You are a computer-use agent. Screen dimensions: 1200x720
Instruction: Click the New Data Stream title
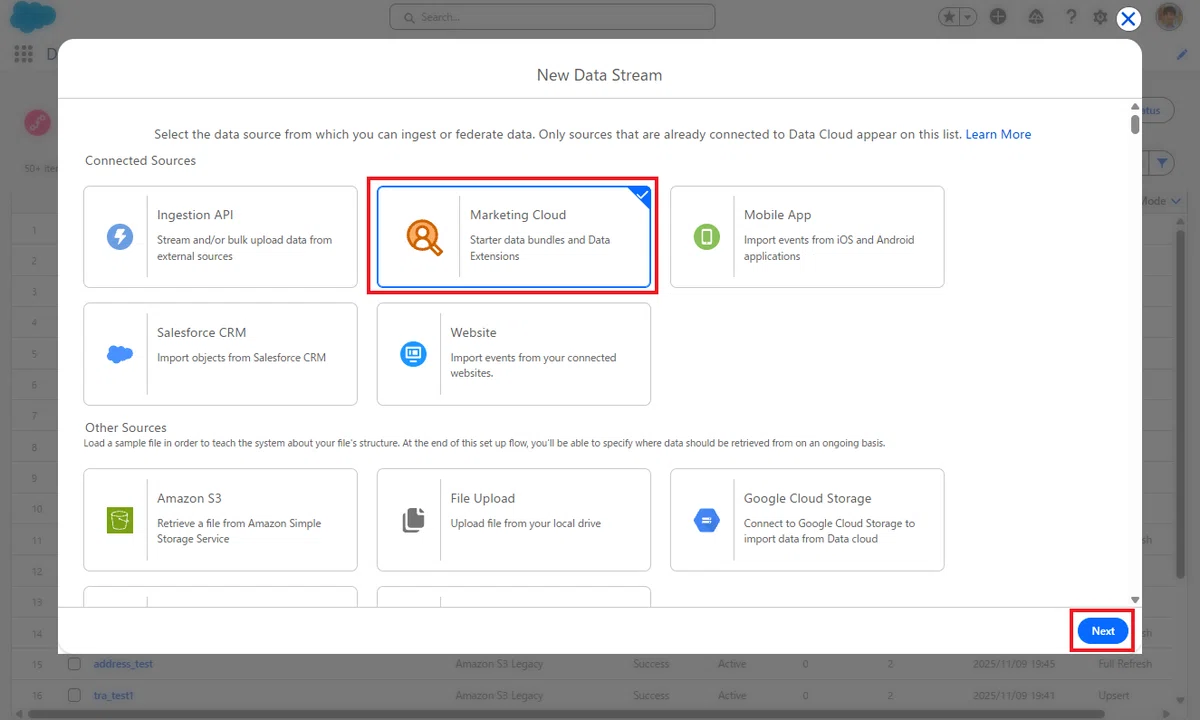point(599,75)
